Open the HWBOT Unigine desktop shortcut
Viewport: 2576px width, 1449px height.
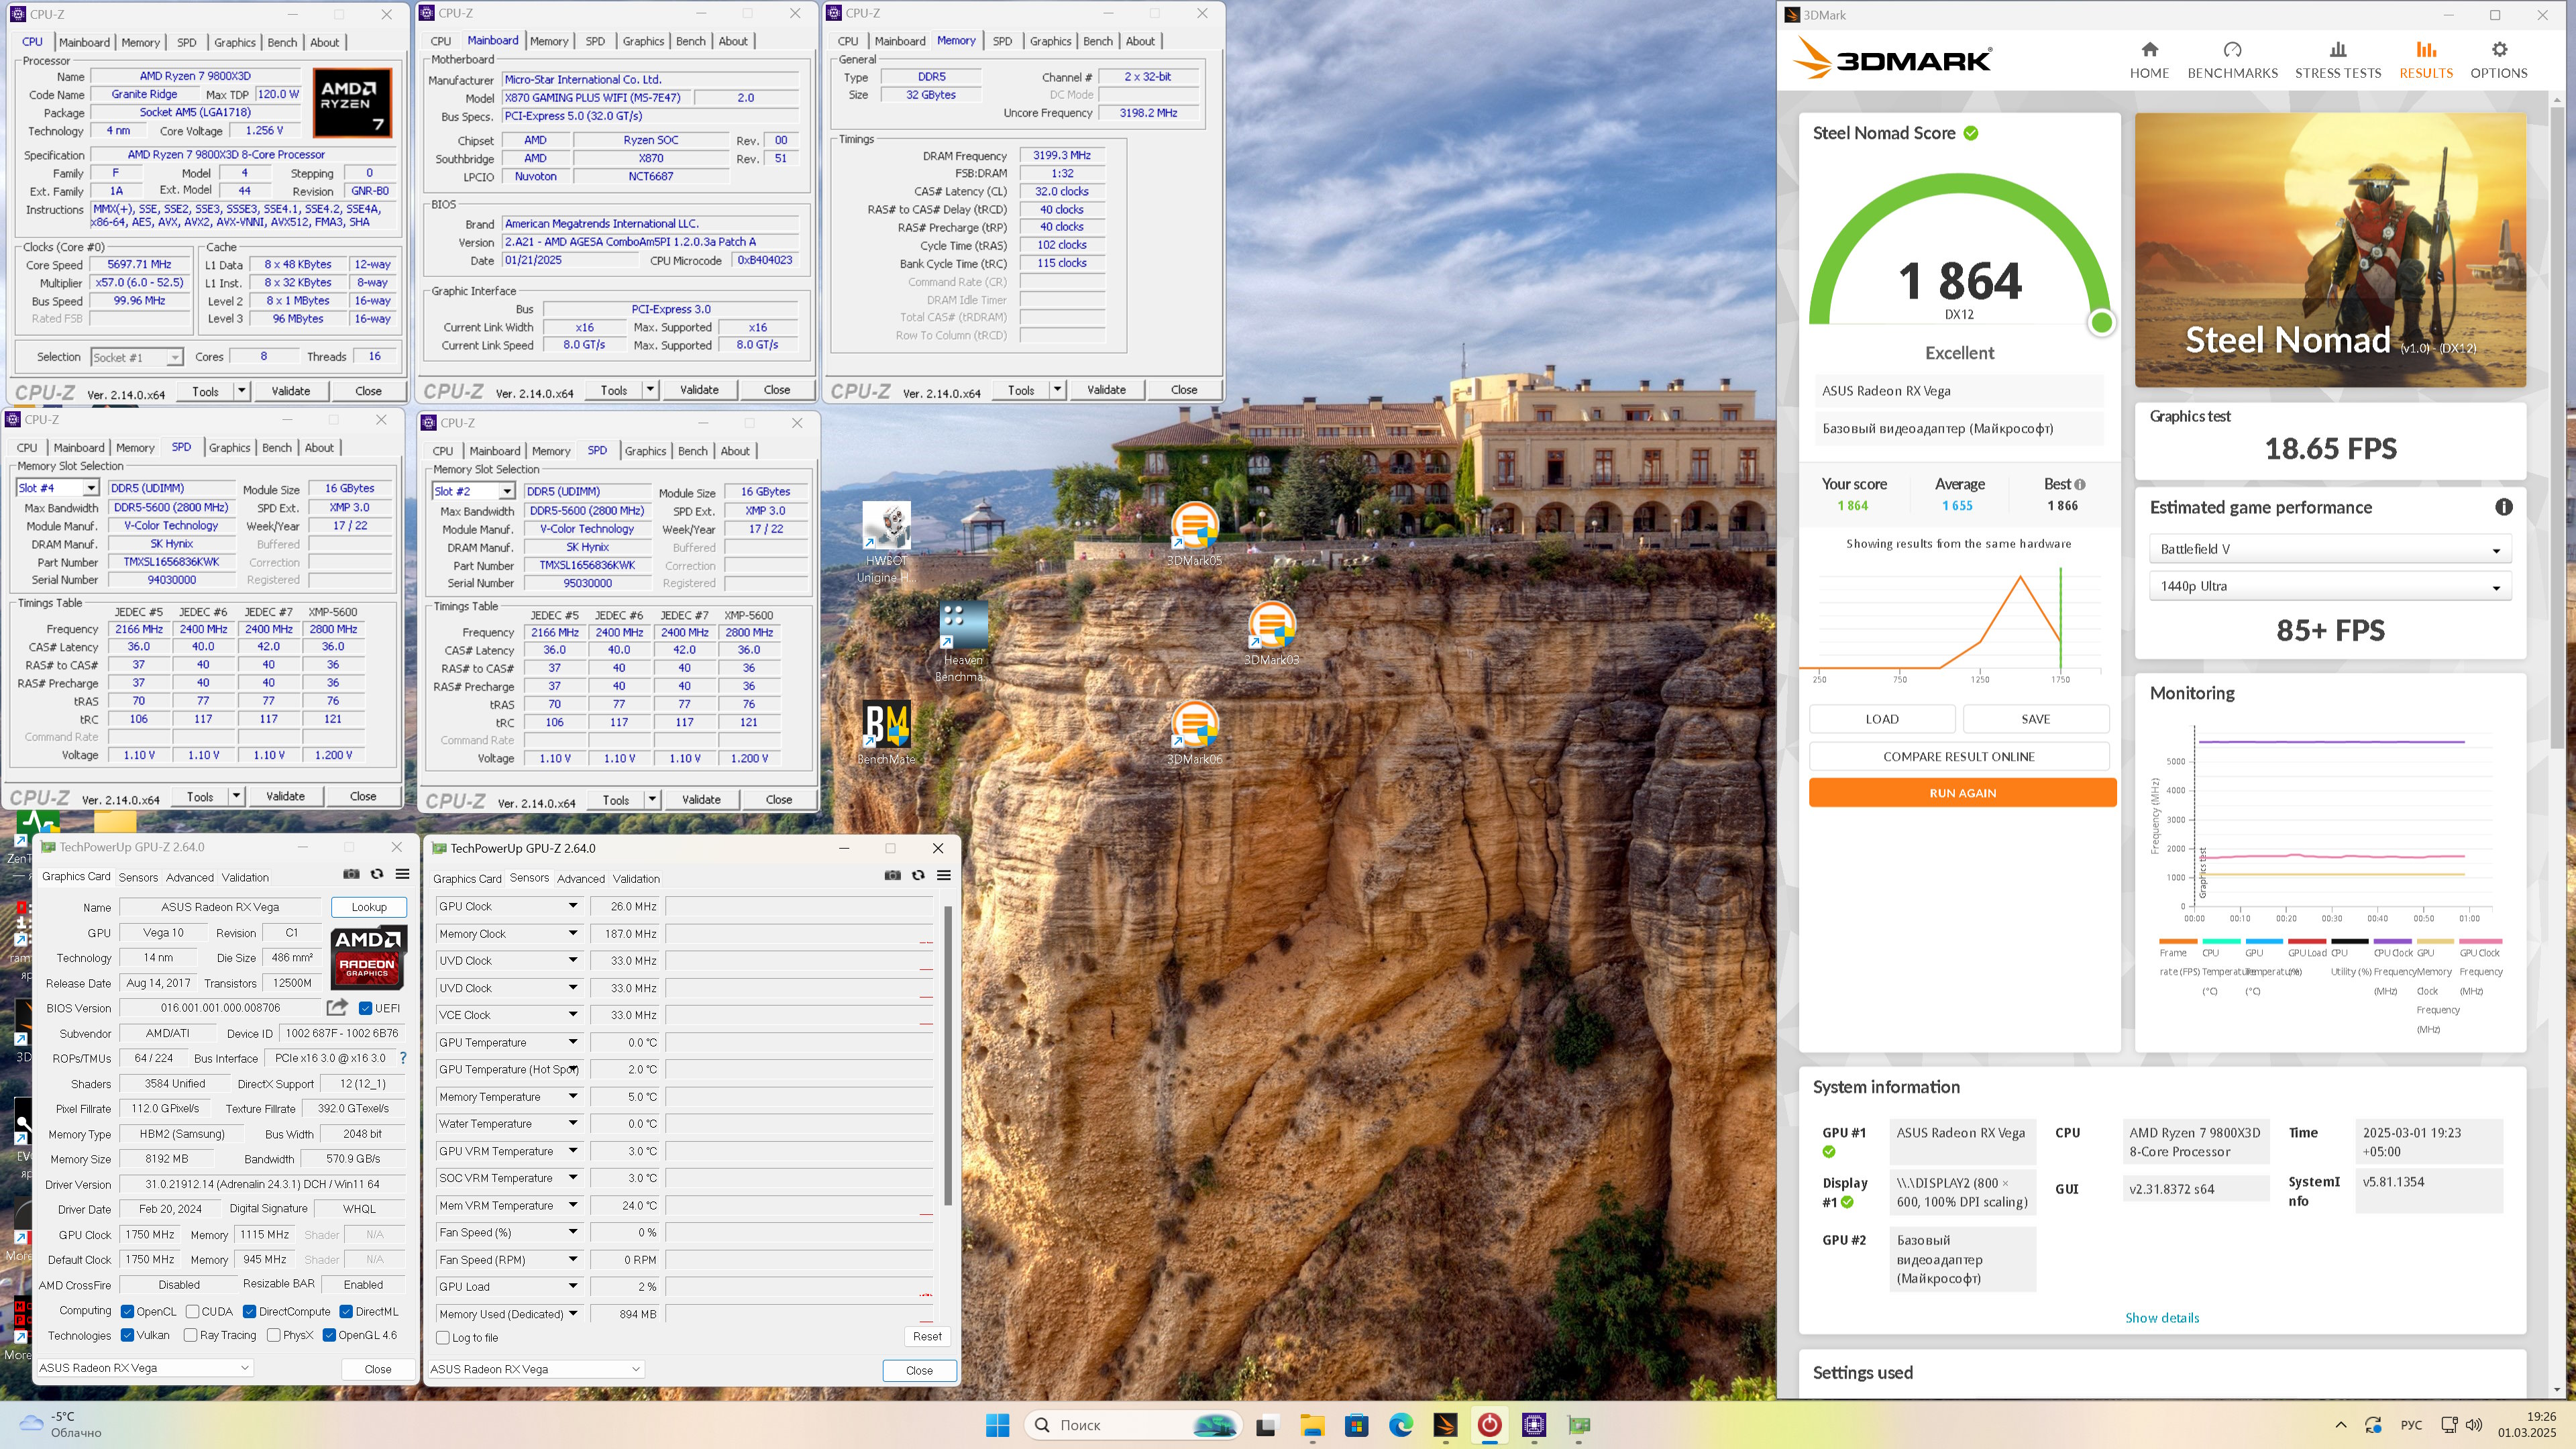click(x=886, y=542)
